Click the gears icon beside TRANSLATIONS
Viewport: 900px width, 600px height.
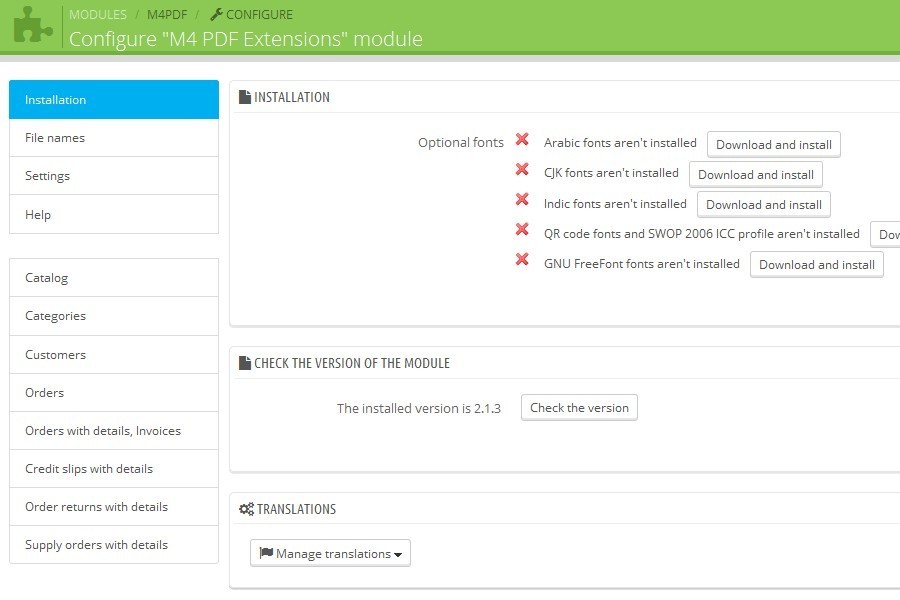click(246, 509)
